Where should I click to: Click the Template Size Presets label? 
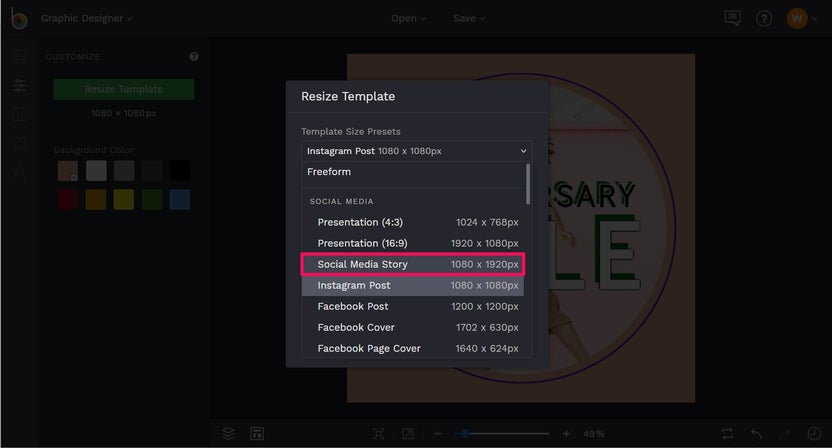pyautogui.click(x=351, y=132)
